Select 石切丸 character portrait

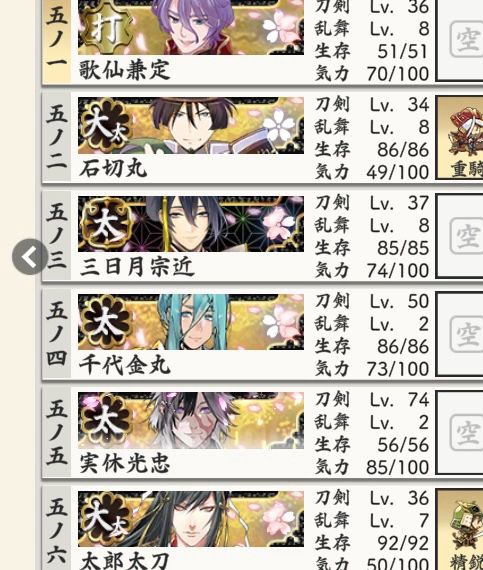tap(191, 125)
